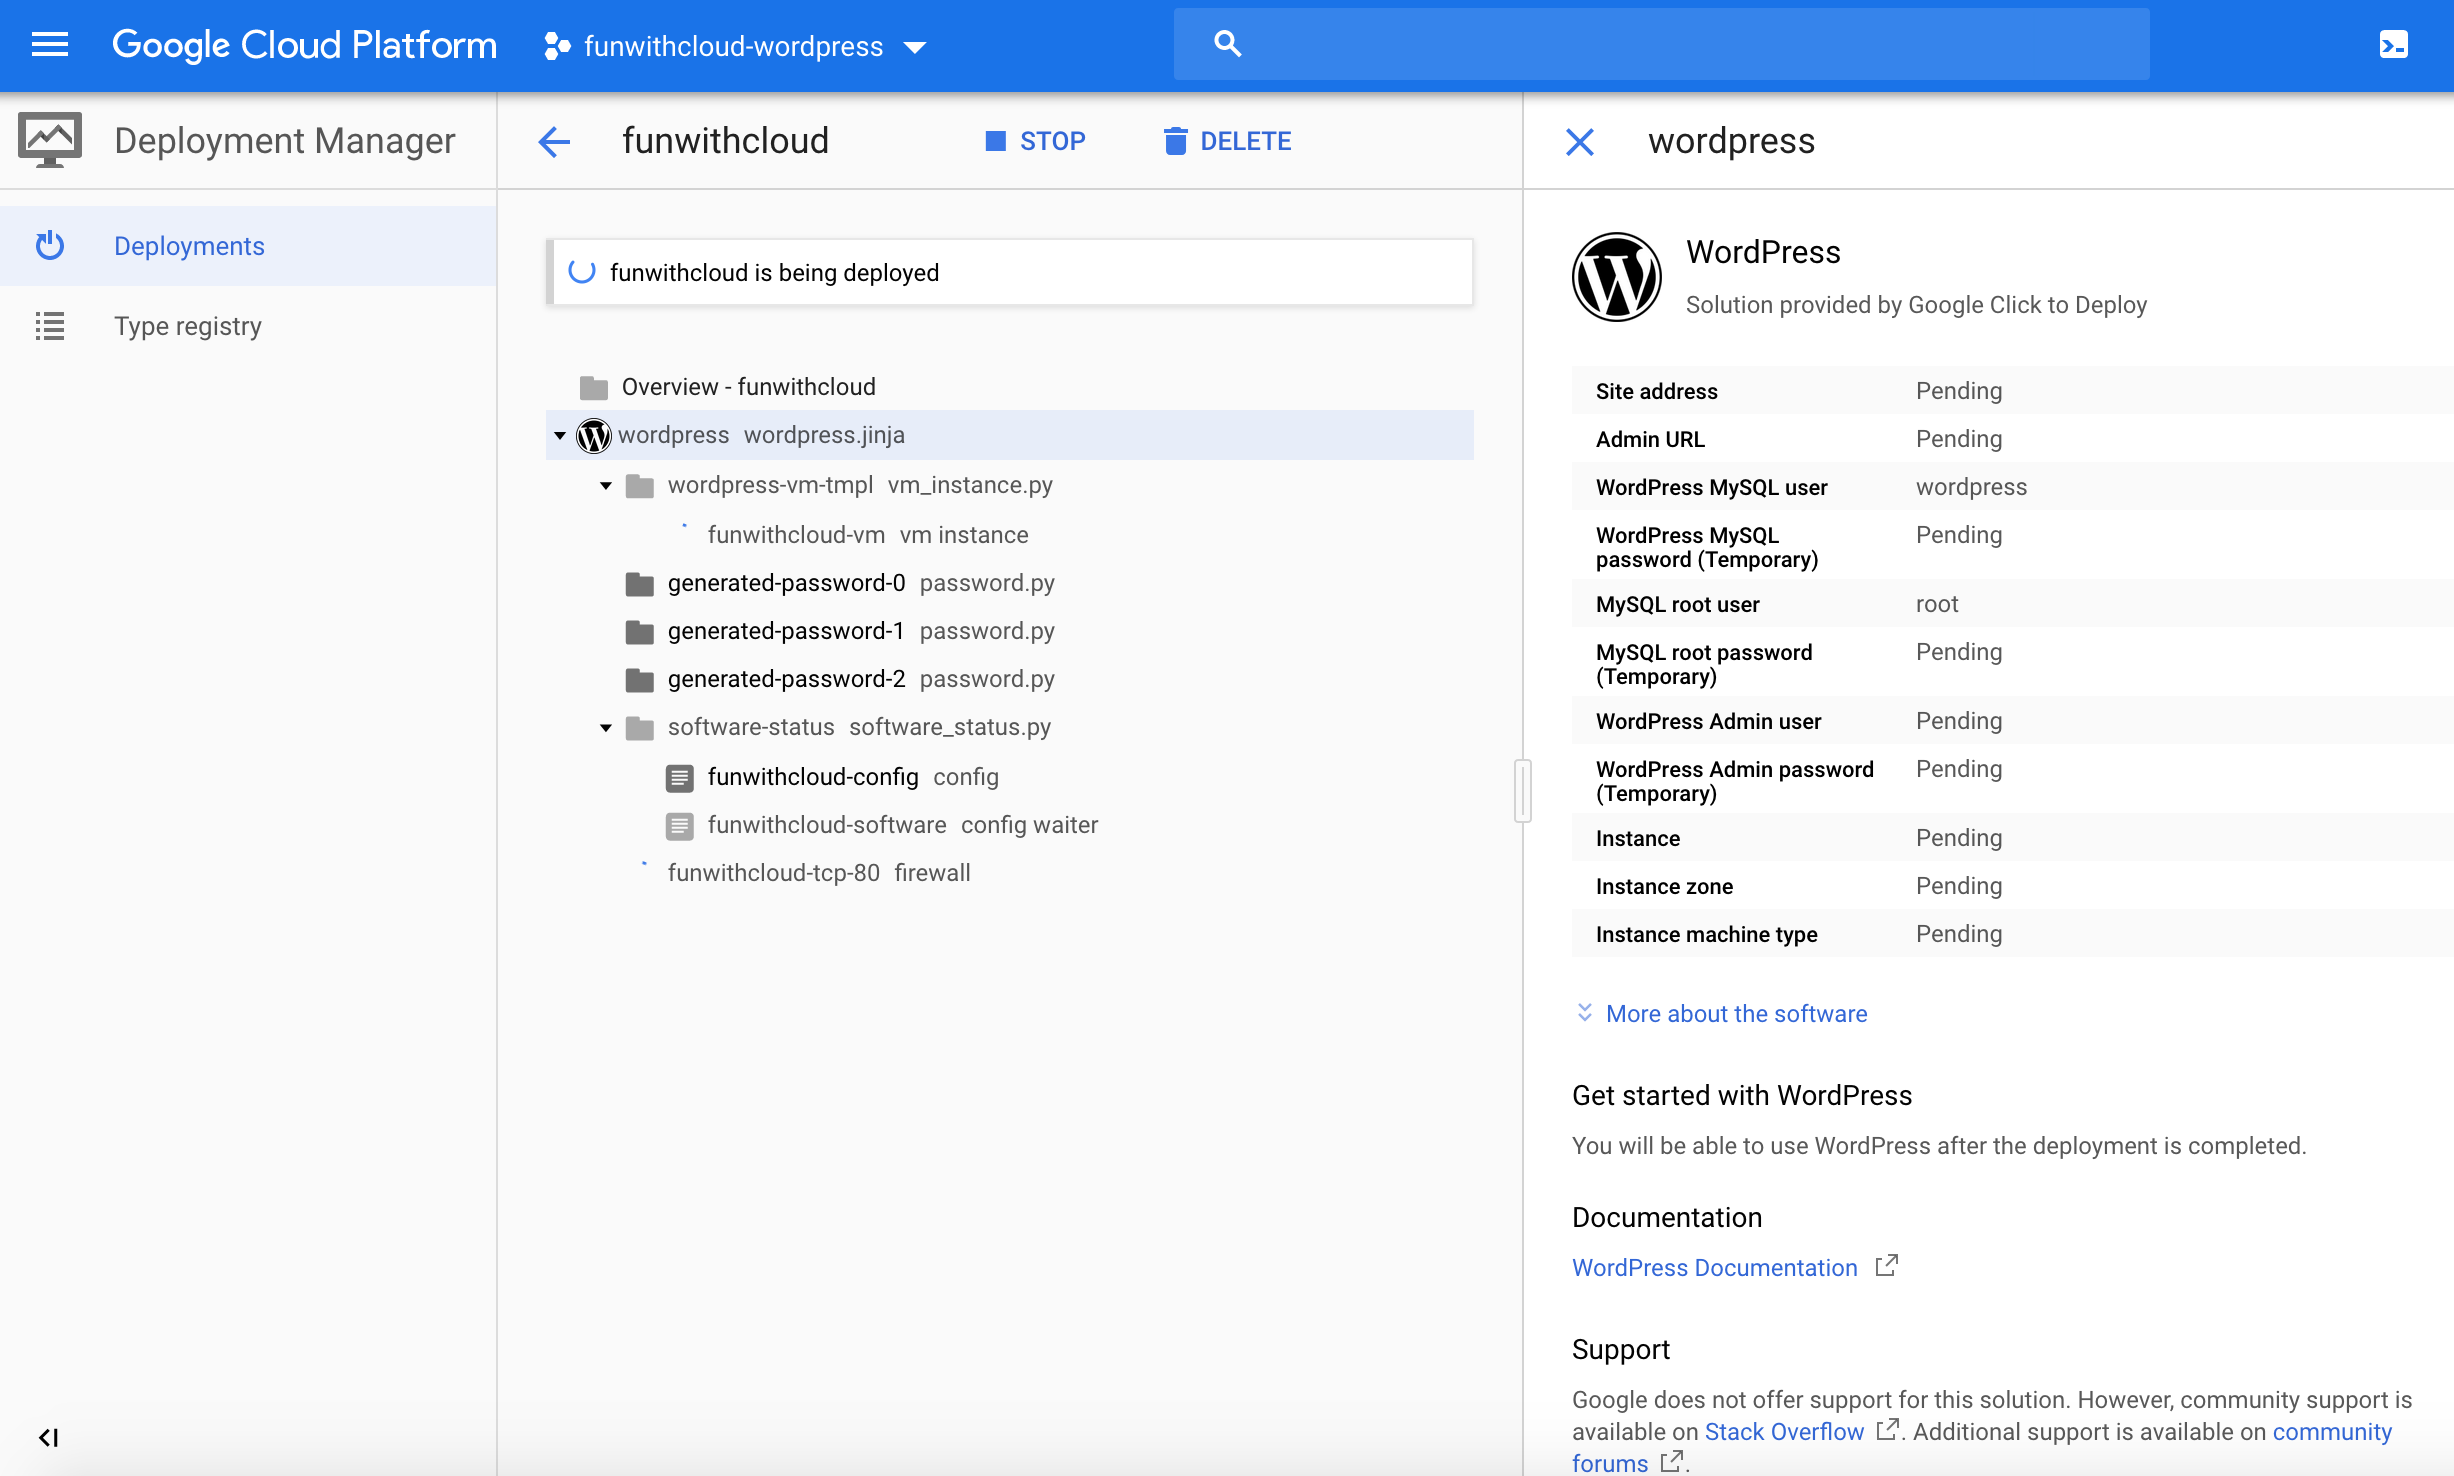This screenshot has width=2454, height=1476.
Task: Expand More about the software
Action: point(1735,1013)
